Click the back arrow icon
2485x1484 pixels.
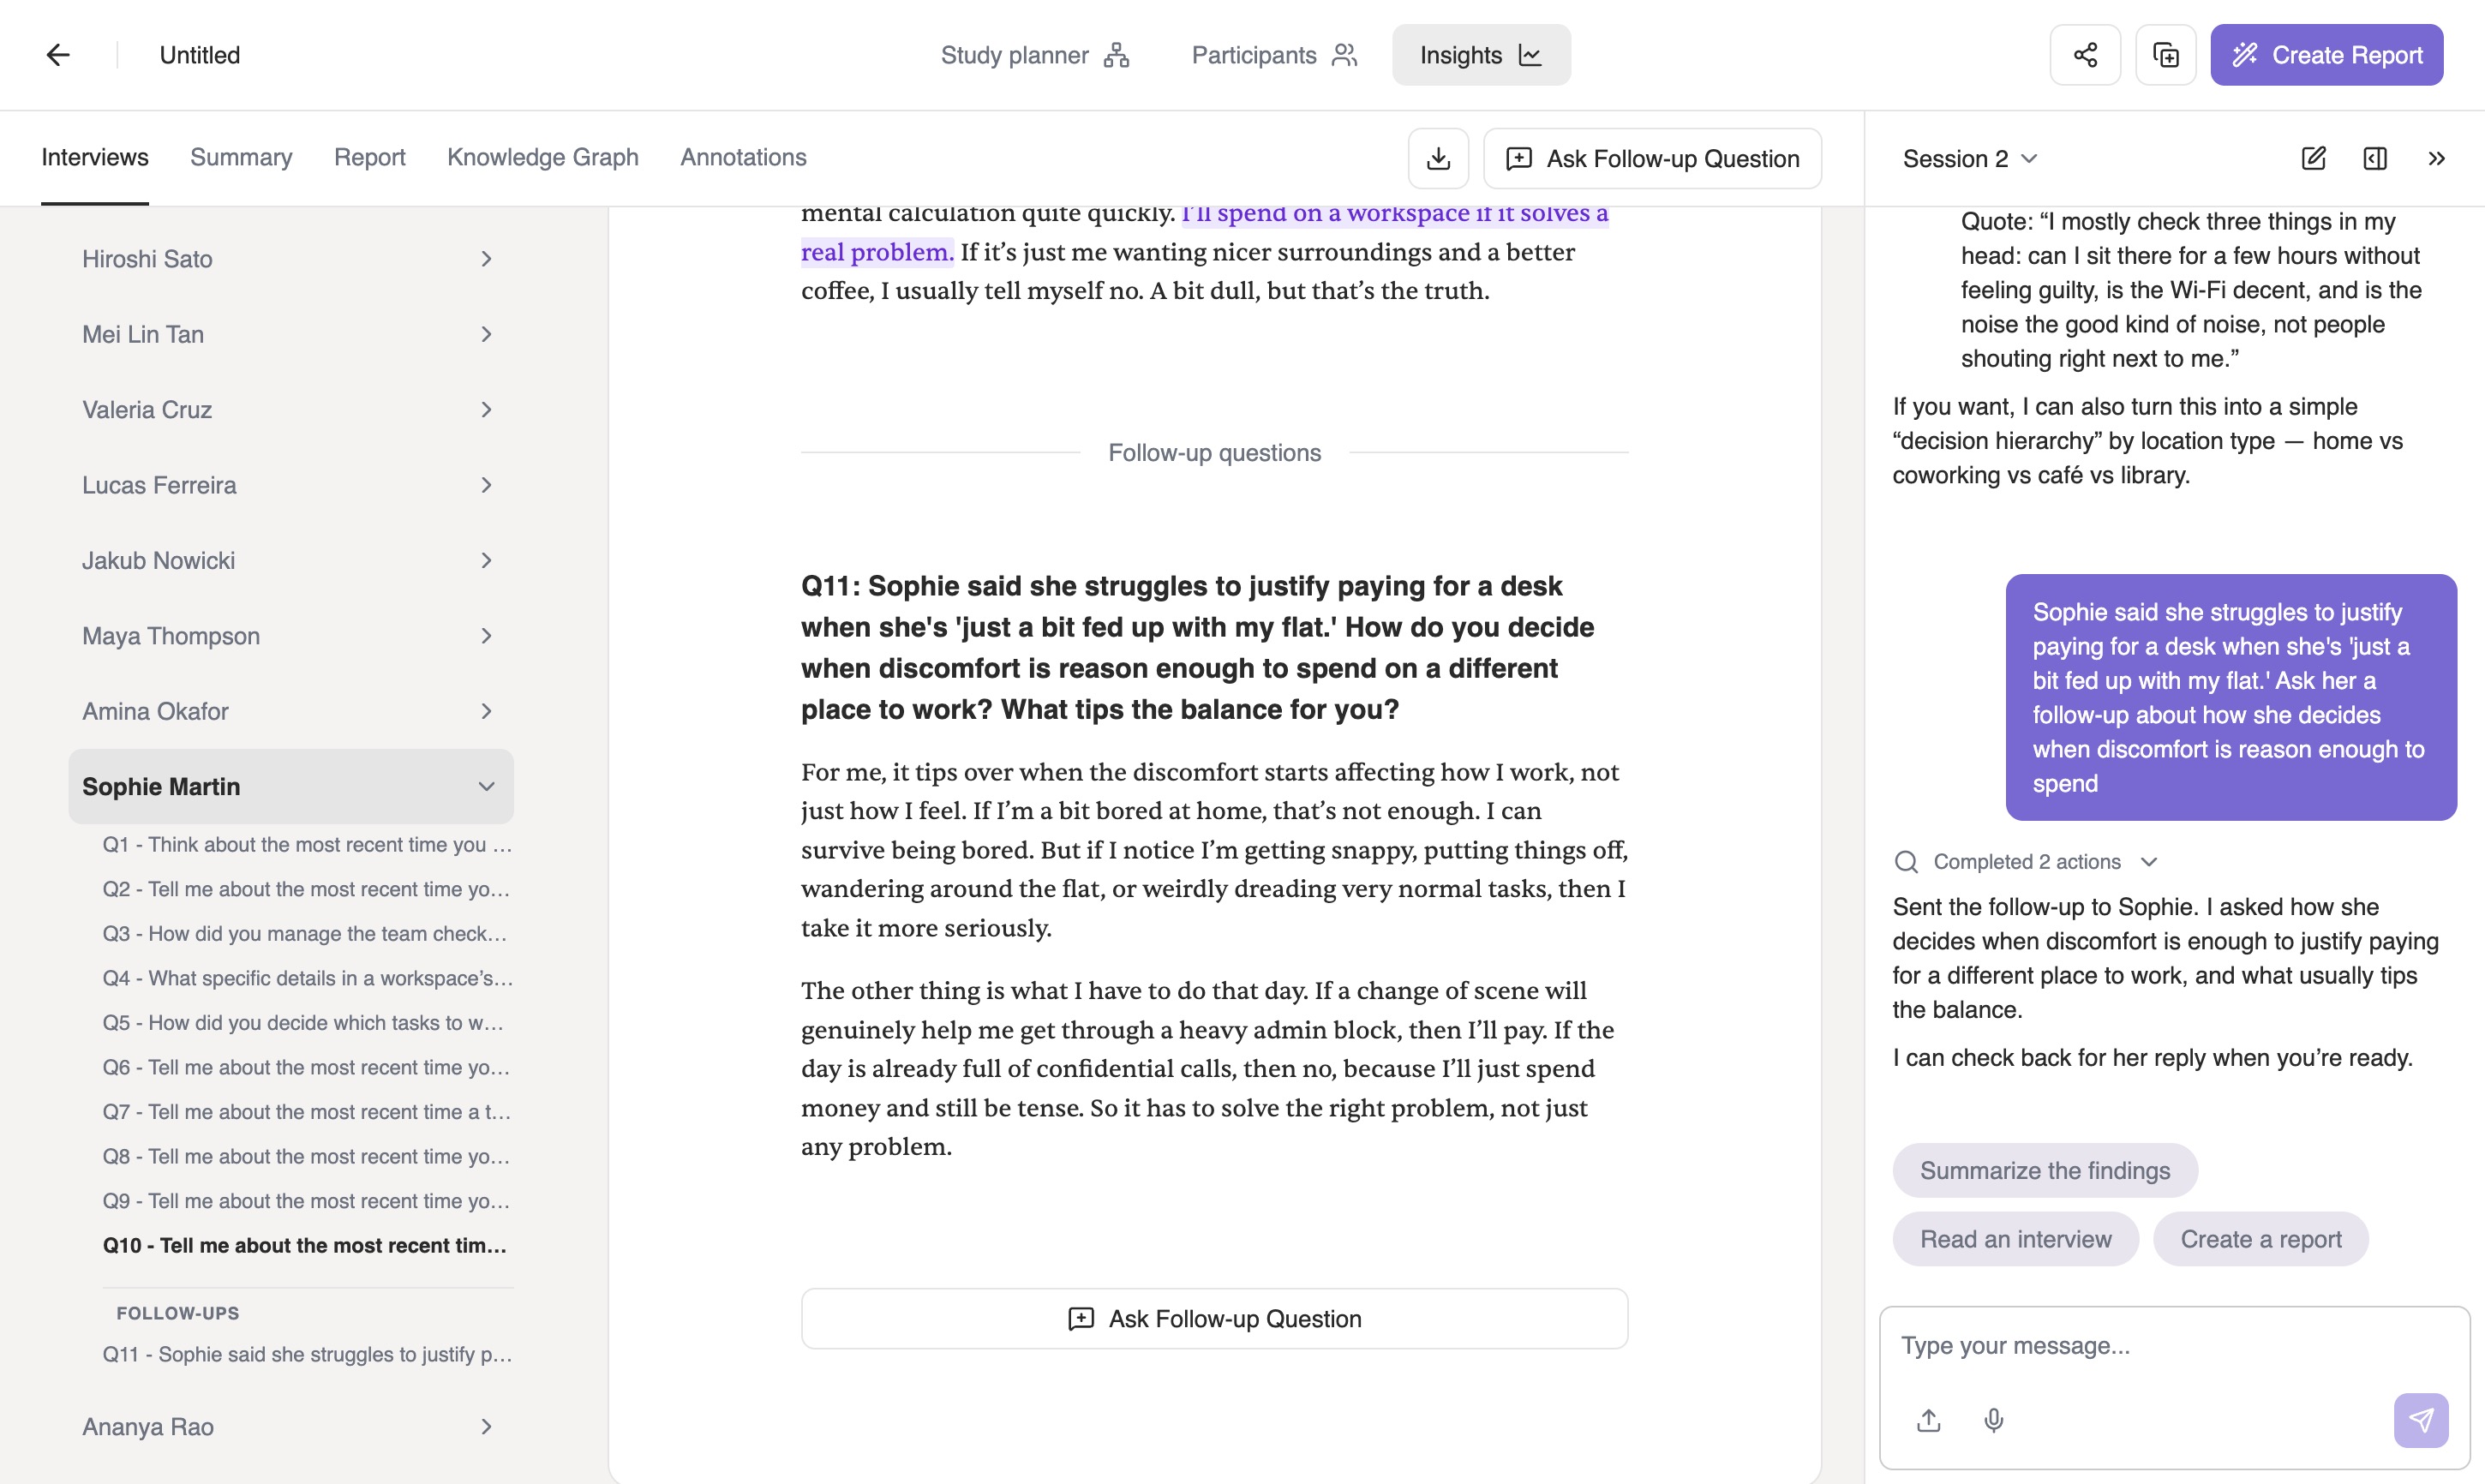coord(58,55)
